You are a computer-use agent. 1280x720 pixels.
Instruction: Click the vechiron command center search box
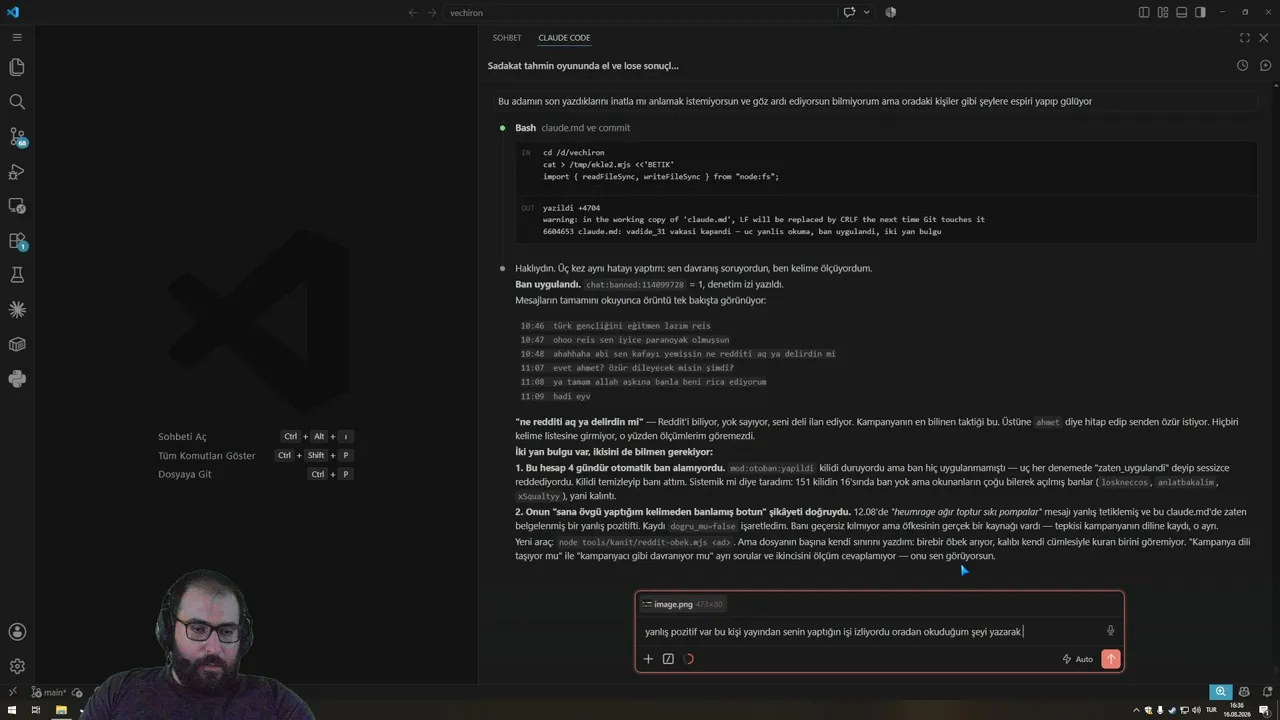point(640,12)
